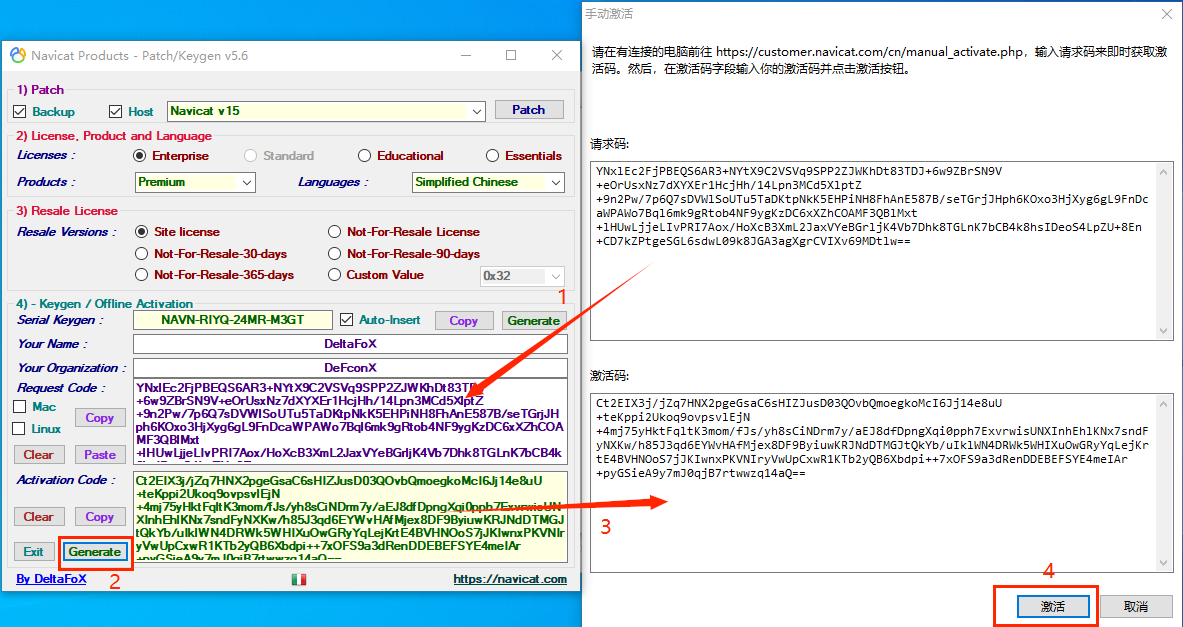Copy the Serial Keygen value
The height and width of the screenshot is (627, 1183).
coord(464,321)
